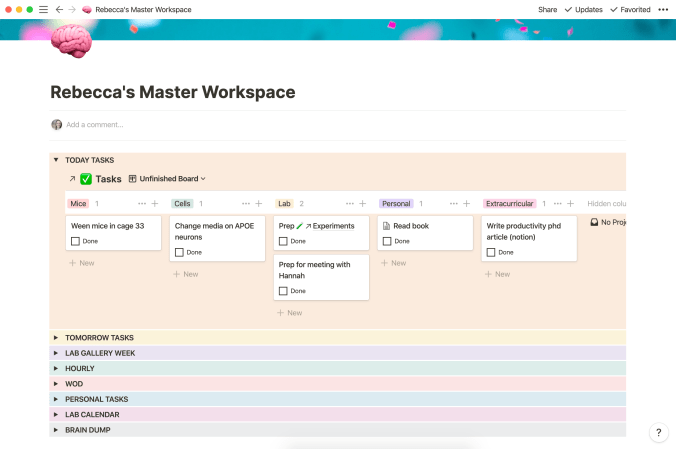Collapse the TODAY TASKS section
This screenshot has height=449, width=676.
(x=56, y=160)
